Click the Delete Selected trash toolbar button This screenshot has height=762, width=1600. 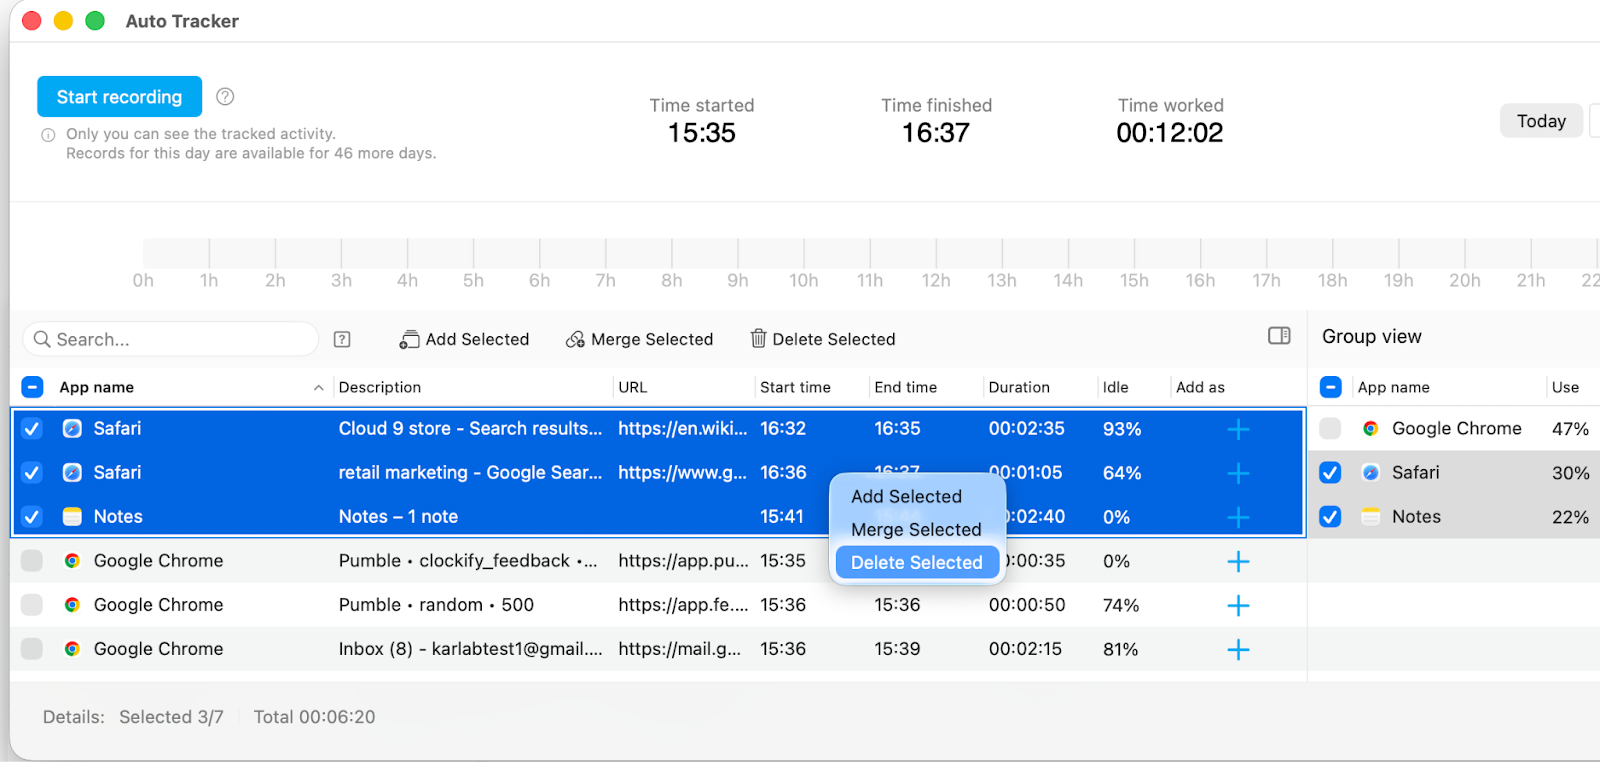[823, 340]
